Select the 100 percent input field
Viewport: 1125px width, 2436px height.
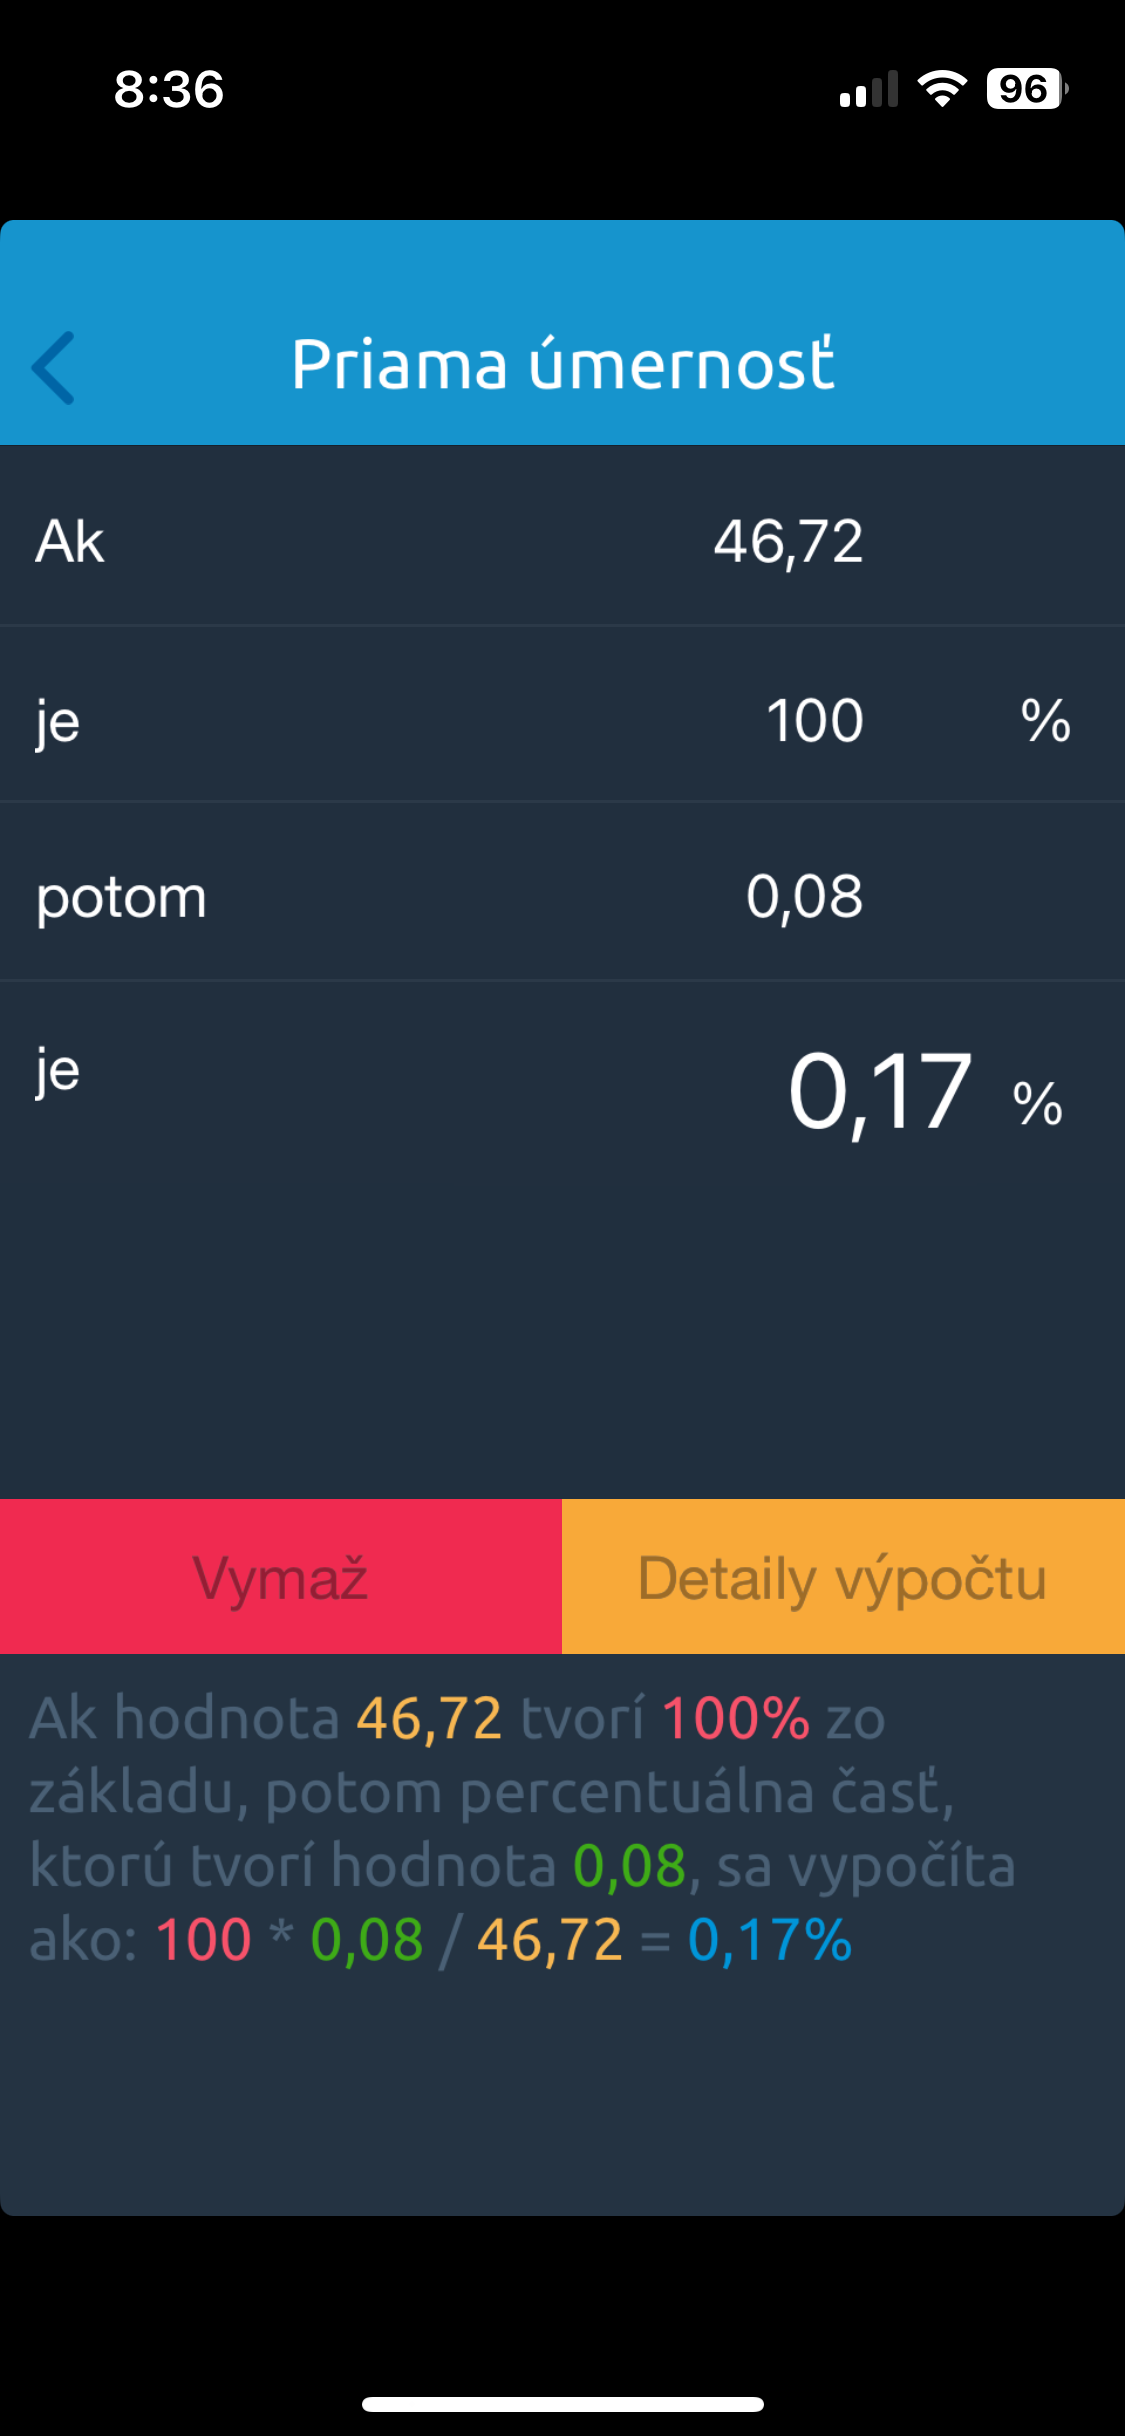(814, 720)
